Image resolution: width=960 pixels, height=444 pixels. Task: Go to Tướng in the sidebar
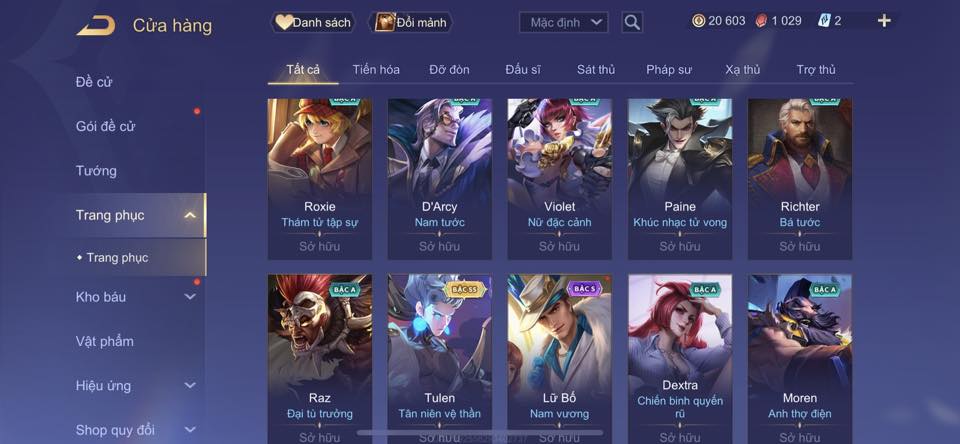click(x=96, y=171)
